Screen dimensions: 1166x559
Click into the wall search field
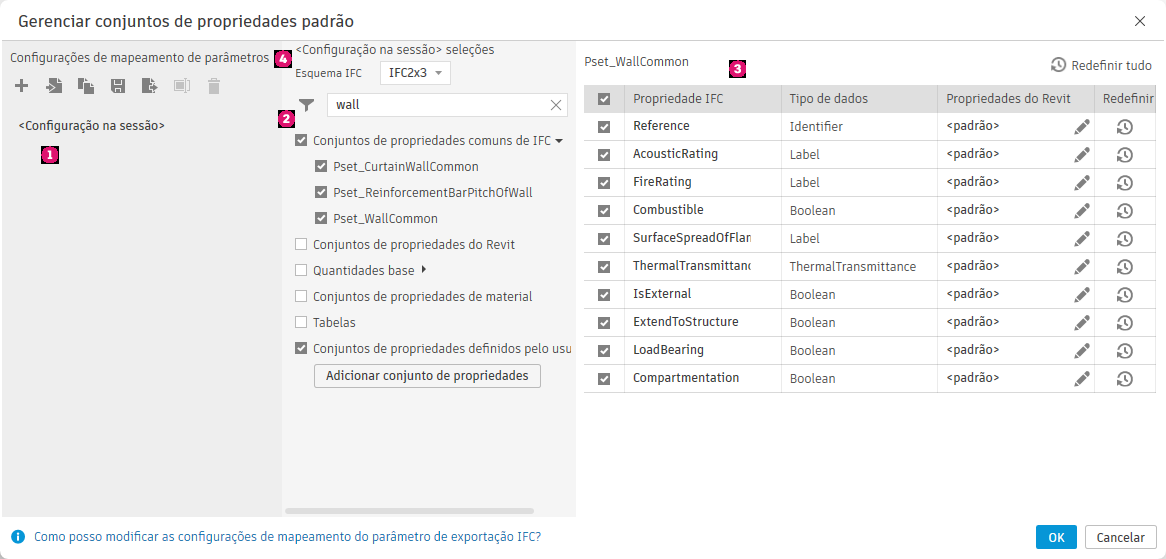[x=438, y=105]
